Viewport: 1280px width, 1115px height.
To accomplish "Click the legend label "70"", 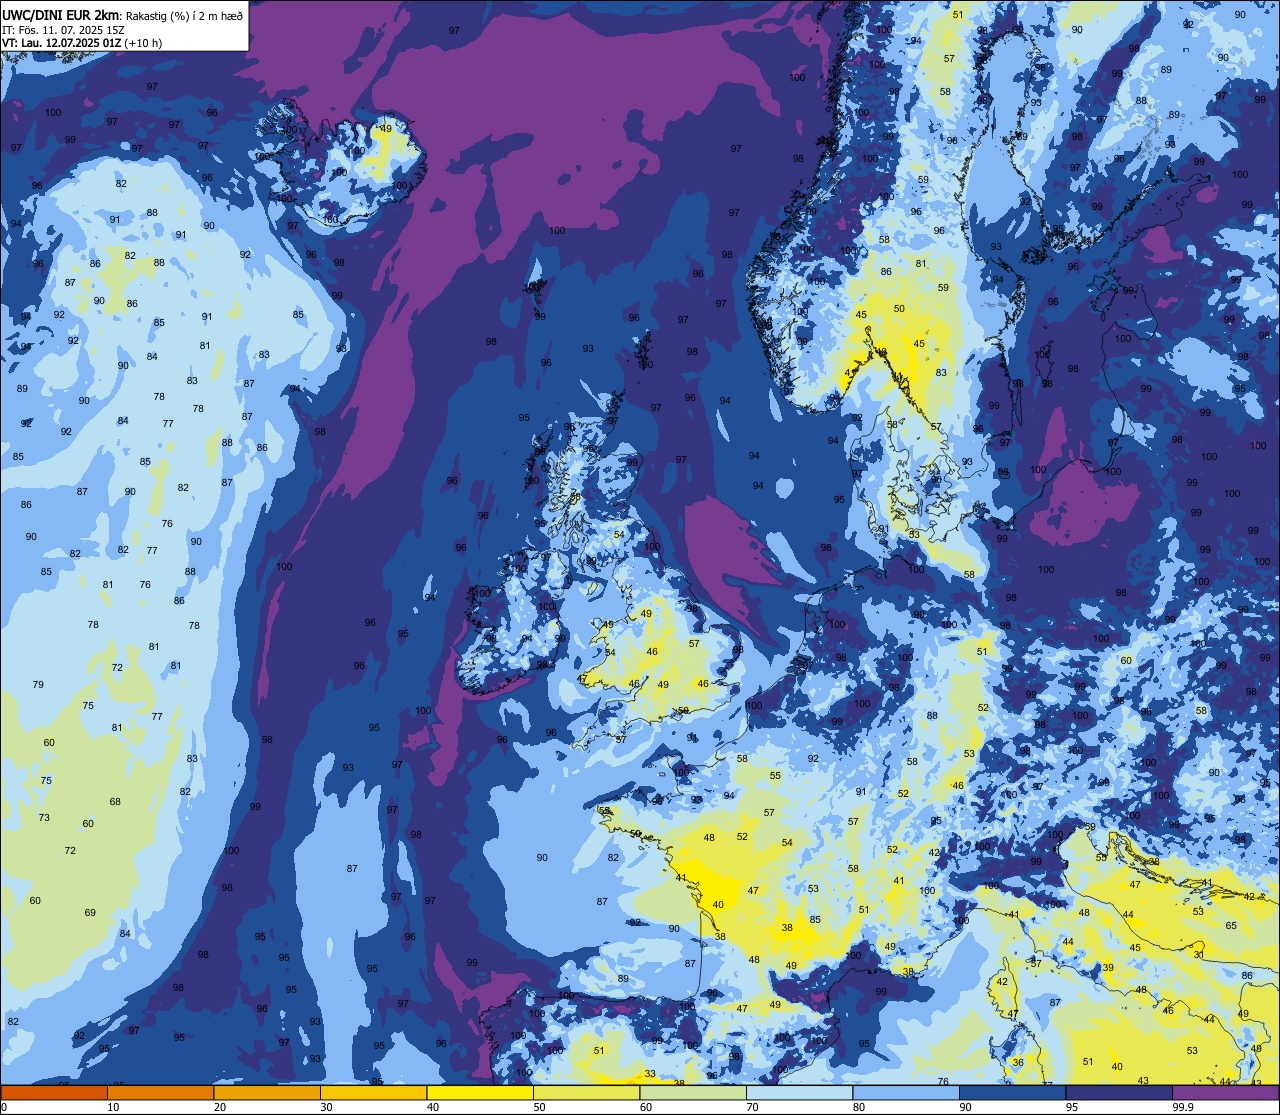I will (x=752, y=1107).
